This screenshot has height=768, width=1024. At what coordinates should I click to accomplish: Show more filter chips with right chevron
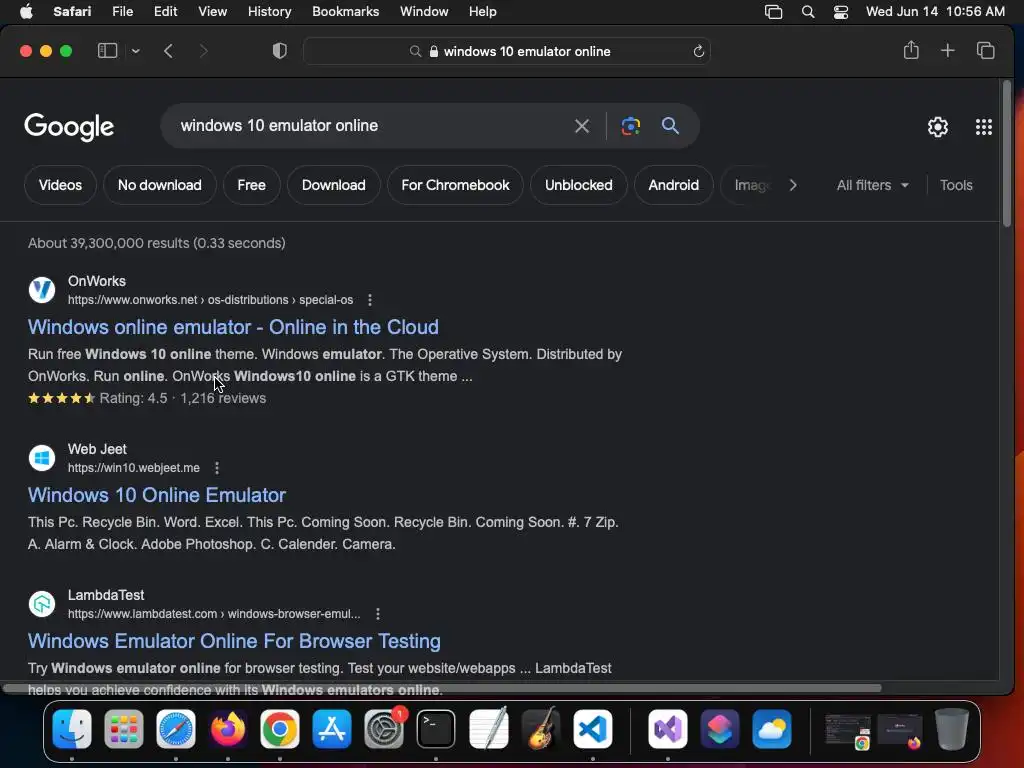pyautogui.click(x=793, y=185)
